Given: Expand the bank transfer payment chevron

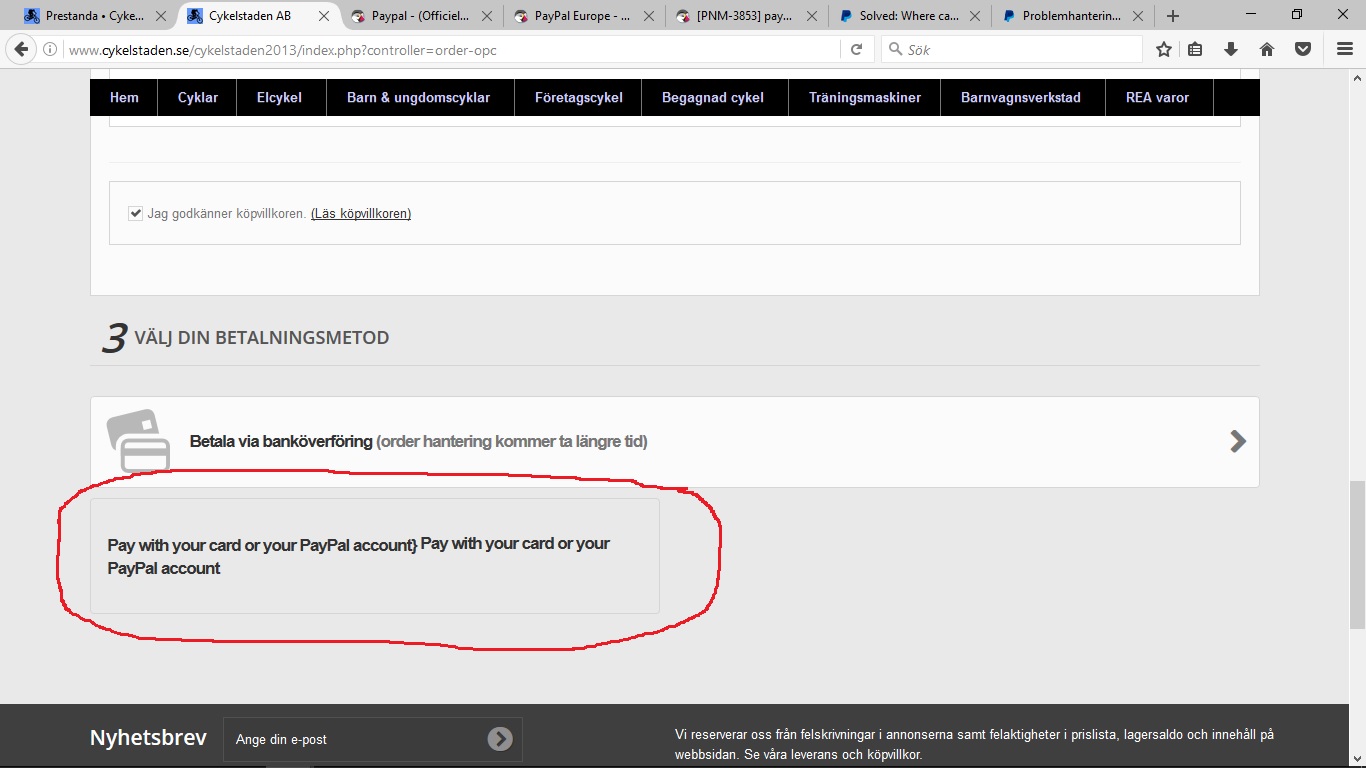Looking at the screenshot, I should (1238, 441).
